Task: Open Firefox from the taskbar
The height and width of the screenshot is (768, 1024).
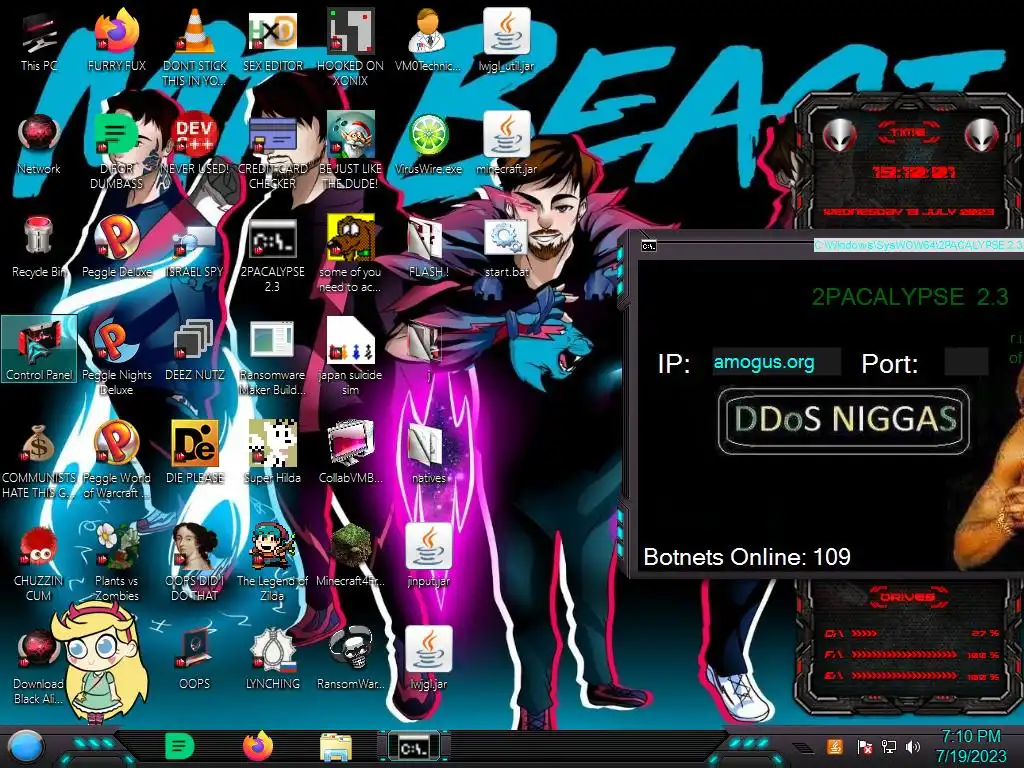Action: pos(258,746)
